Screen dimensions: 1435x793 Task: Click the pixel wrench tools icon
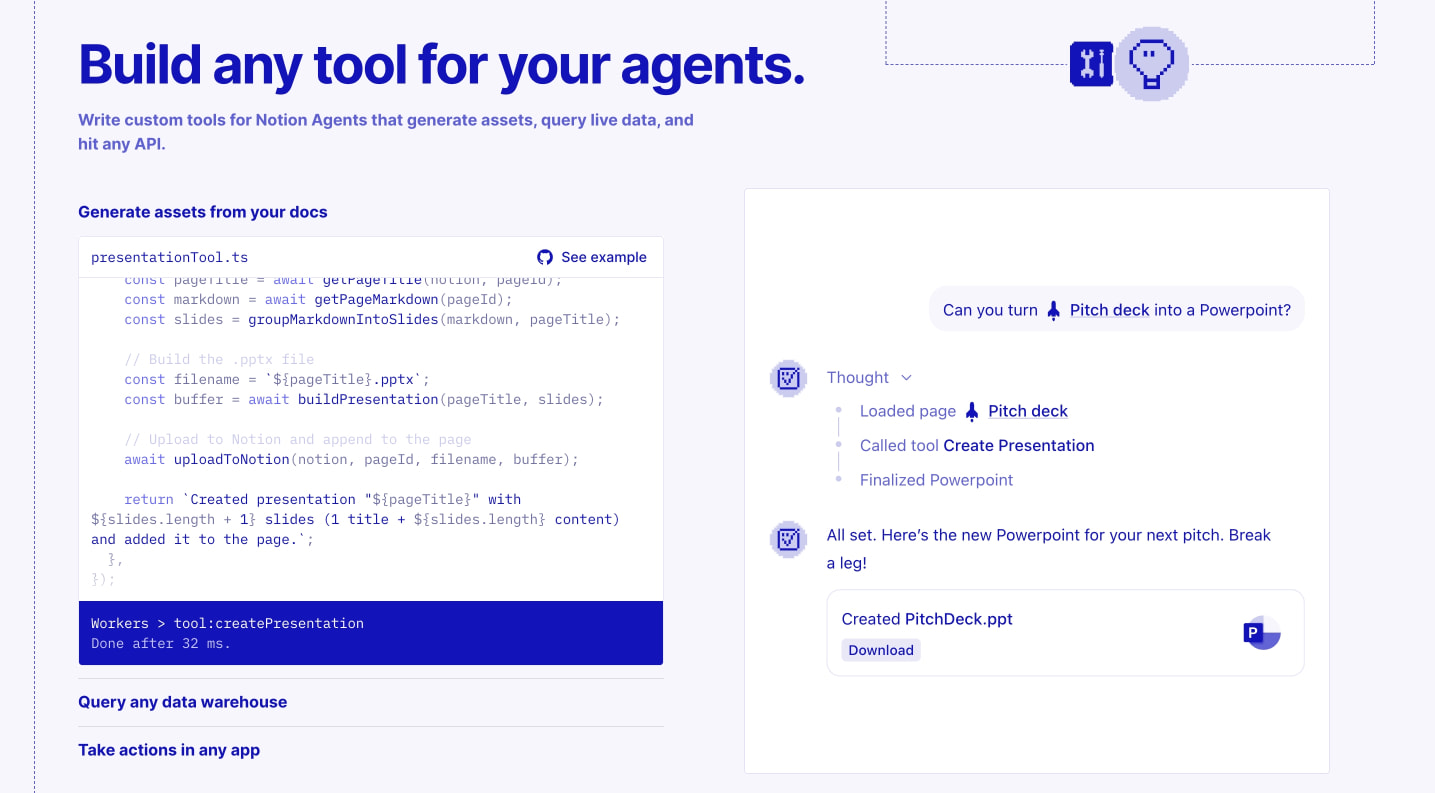tap(1091, 64)
